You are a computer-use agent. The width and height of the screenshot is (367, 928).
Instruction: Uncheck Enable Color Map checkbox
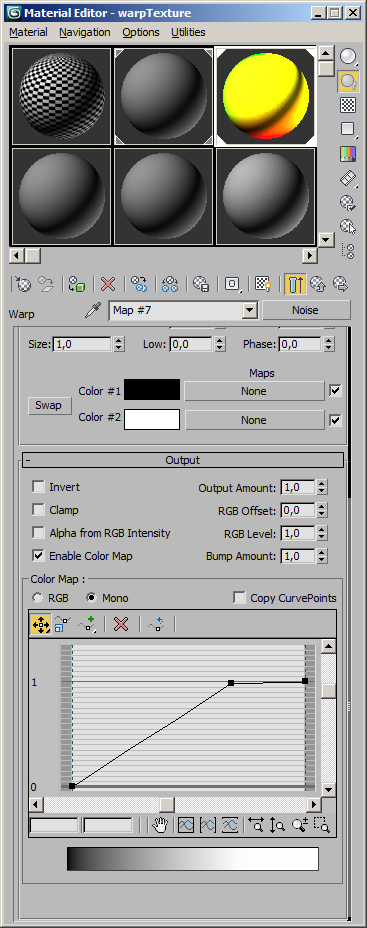38,556
